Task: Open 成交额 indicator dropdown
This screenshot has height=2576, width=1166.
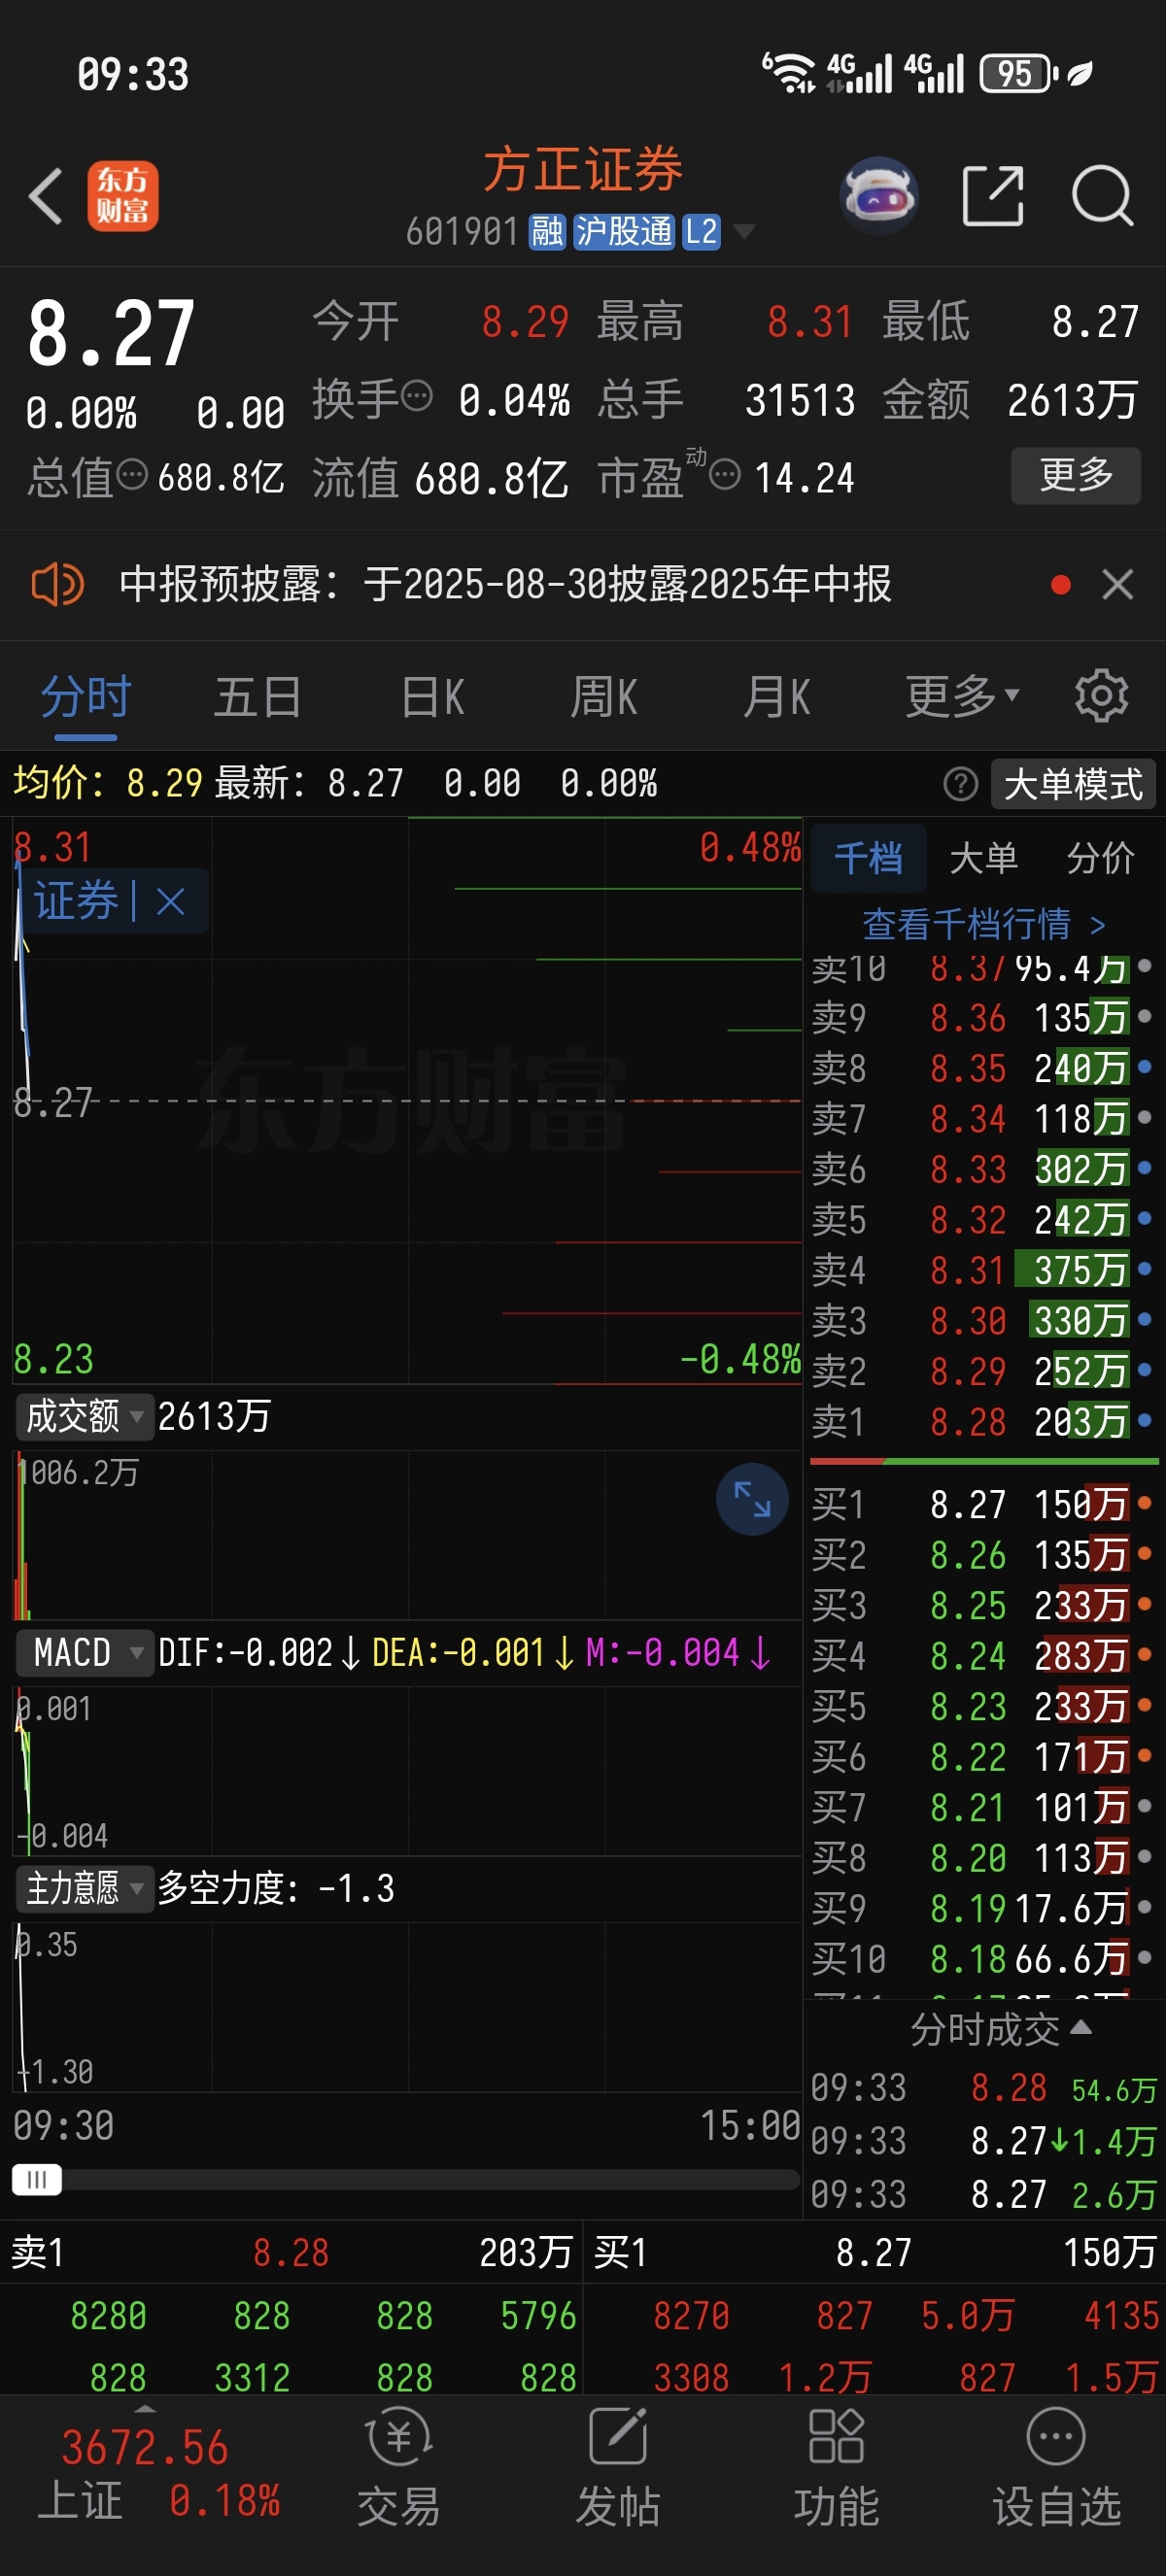Action: tap(84, 1416)
